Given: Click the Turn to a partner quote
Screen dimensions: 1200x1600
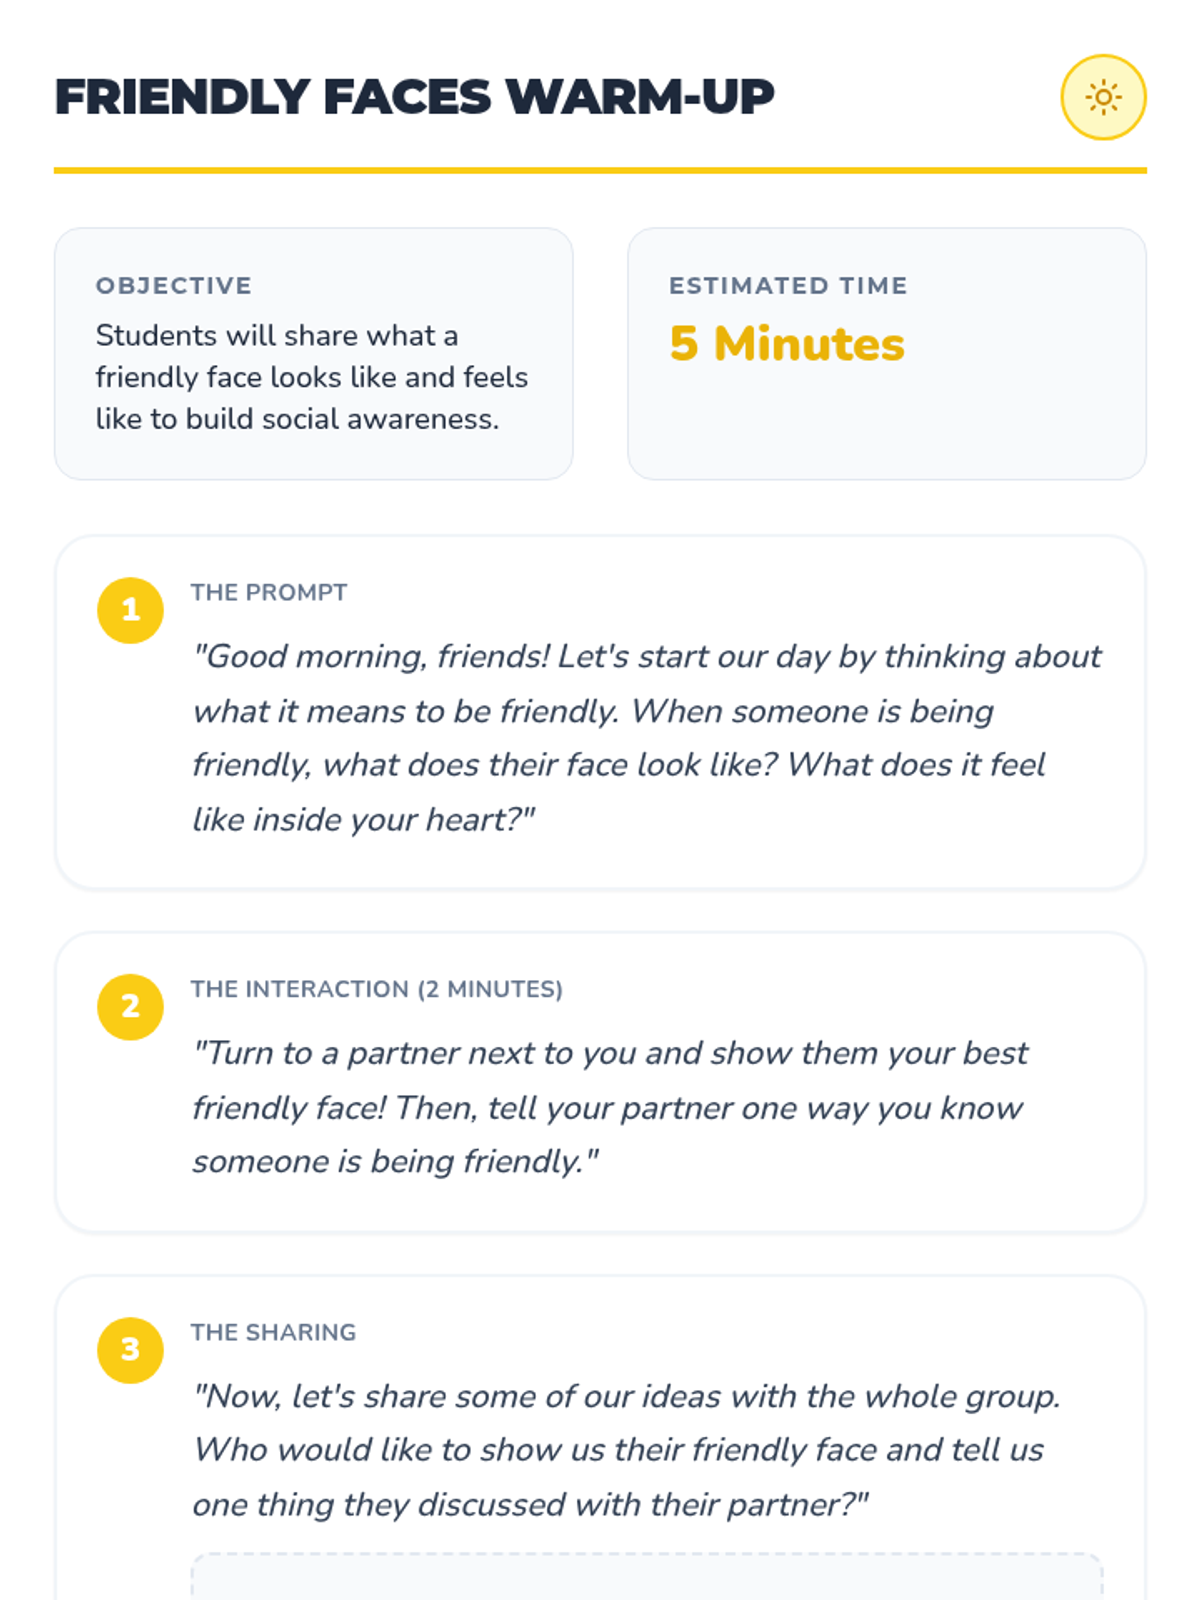Looking at the screenshot, I should pos(610,1107).
